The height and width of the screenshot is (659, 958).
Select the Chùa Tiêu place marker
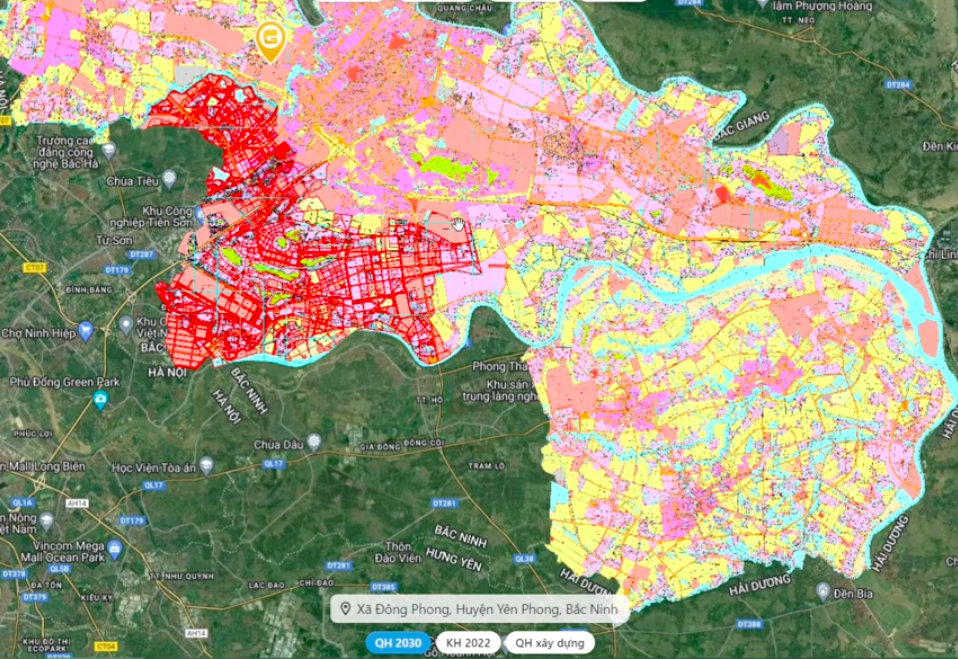pos(169,178)
